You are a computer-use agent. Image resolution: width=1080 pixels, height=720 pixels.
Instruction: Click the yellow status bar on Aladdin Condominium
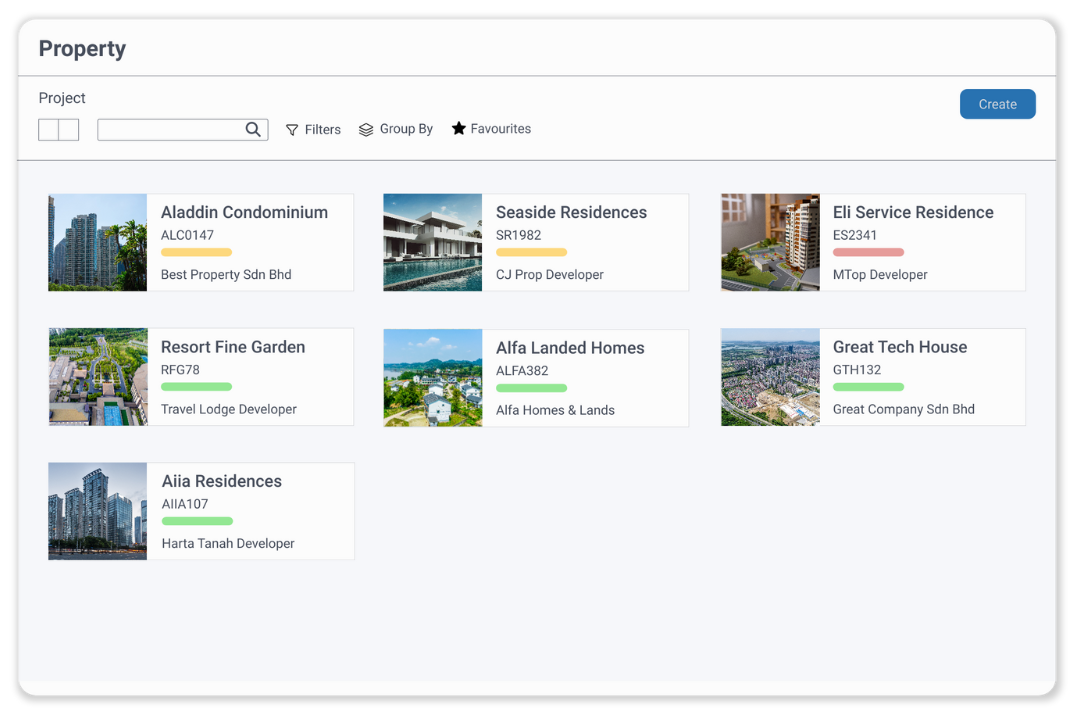(196, 252)
